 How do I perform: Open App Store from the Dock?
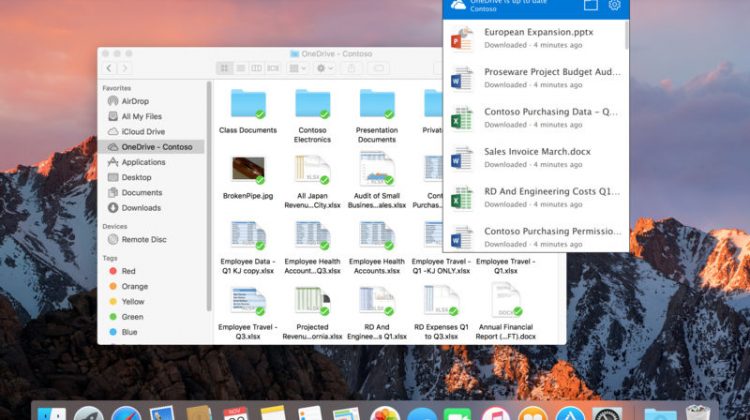pos(570,414)
